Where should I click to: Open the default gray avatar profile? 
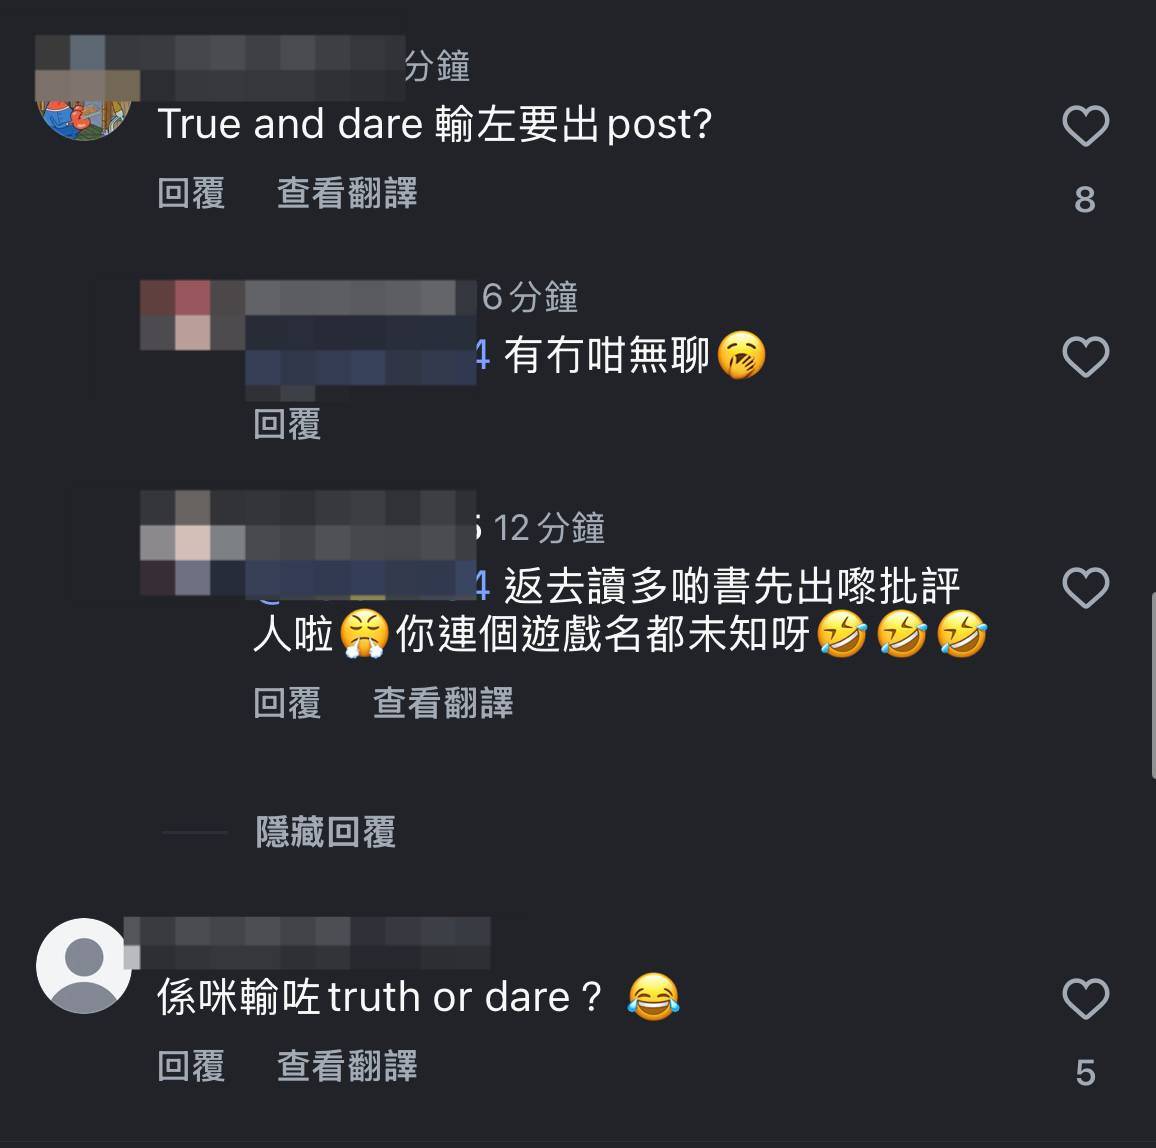click(84, 965)
